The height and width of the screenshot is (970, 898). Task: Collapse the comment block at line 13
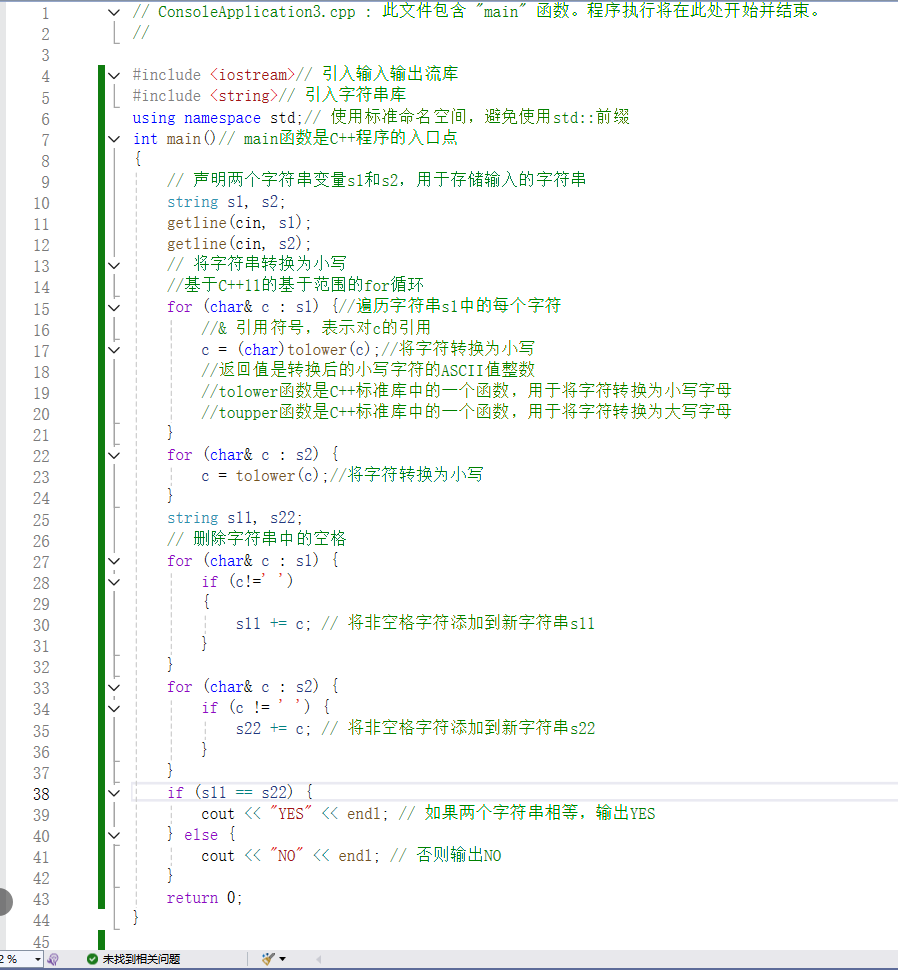(x=114, y=265)
